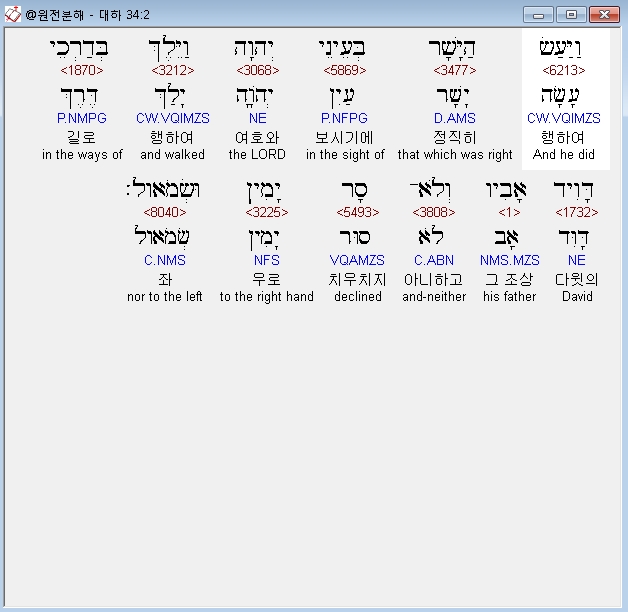
Task: Maximize the 원전분해 window
Action: [x=572, y=15]
